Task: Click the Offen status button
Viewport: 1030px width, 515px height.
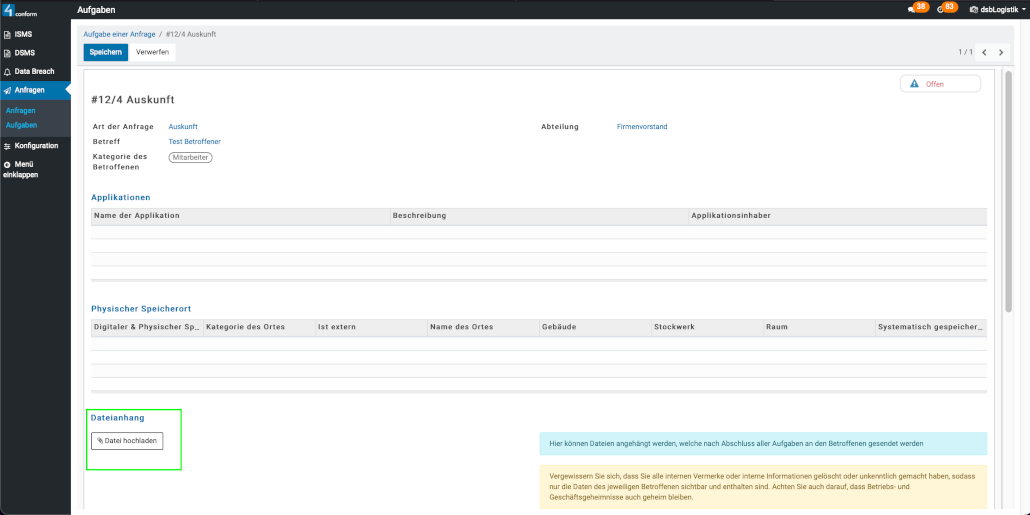Action: pos(940,84)
